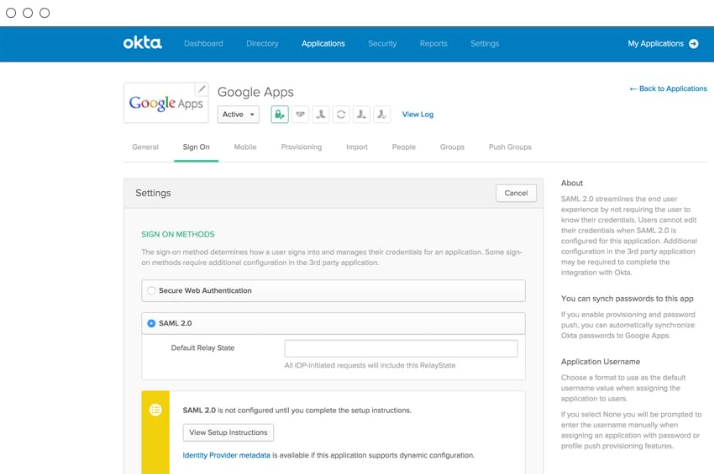Screen dimensions: 714x474
Task: Click the My Applications arrow icon
Action: tap(694, 44)
